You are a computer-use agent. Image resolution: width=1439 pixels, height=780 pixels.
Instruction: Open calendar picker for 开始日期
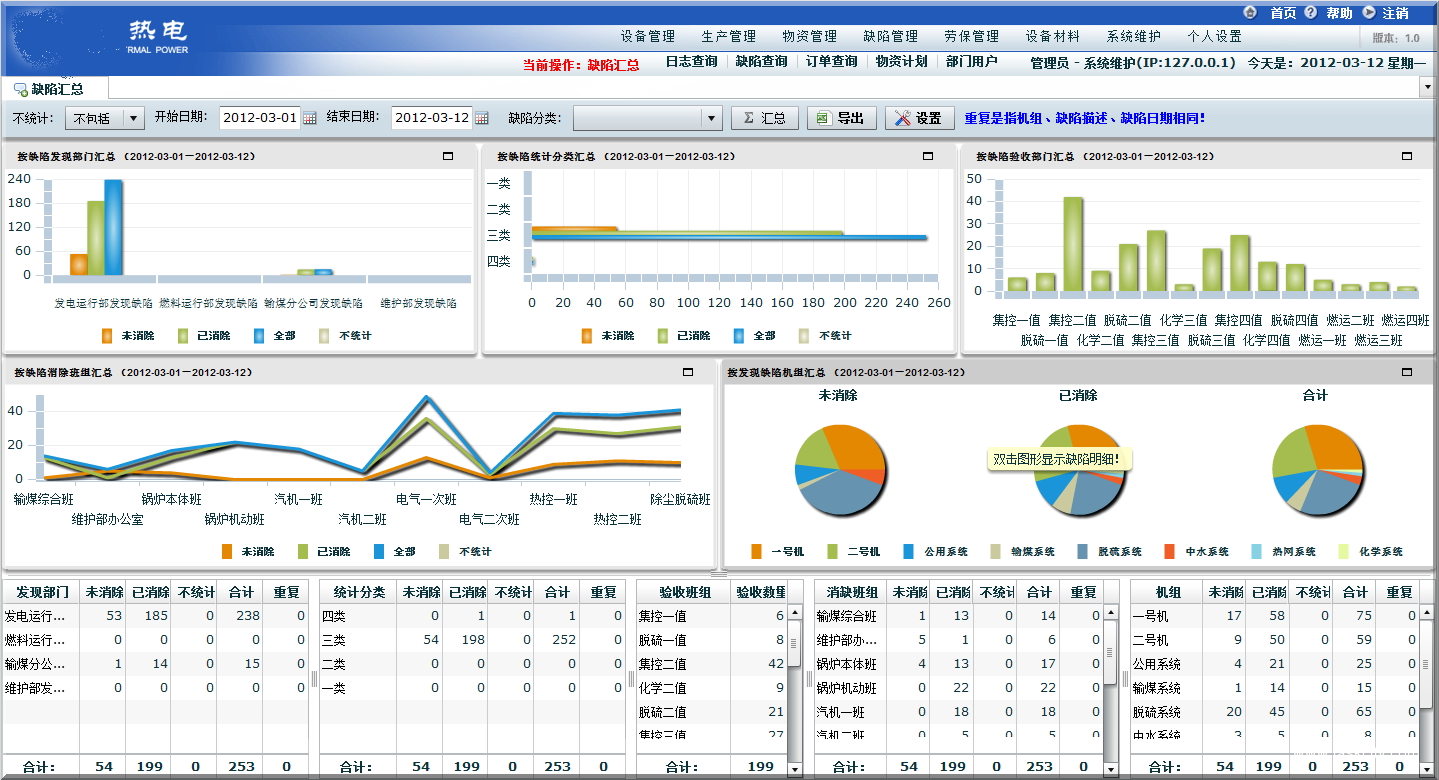[x=310, y=118]
